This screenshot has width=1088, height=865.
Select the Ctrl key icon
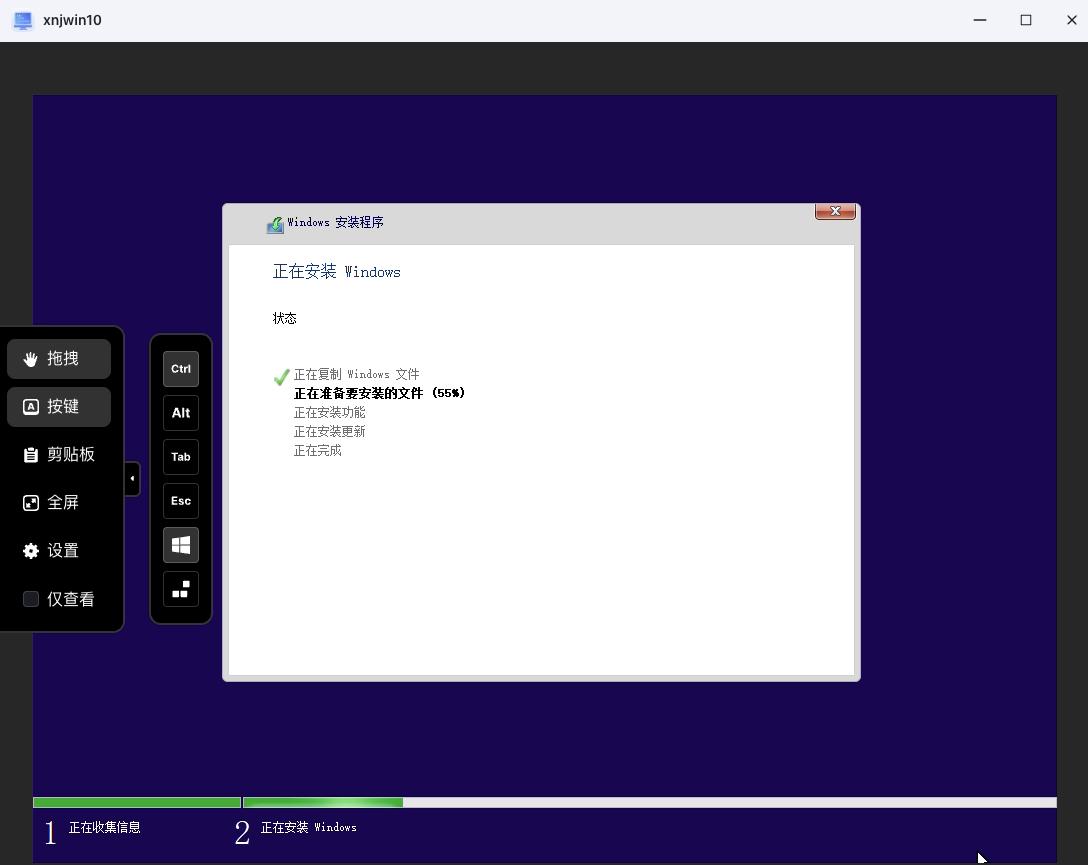[x=180, y=368]
